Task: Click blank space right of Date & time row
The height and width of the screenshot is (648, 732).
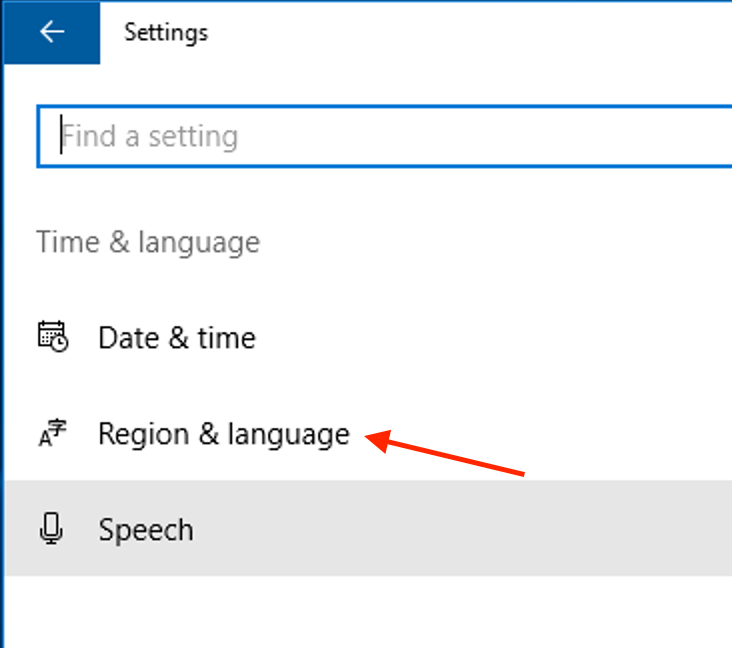Action: 490,338
